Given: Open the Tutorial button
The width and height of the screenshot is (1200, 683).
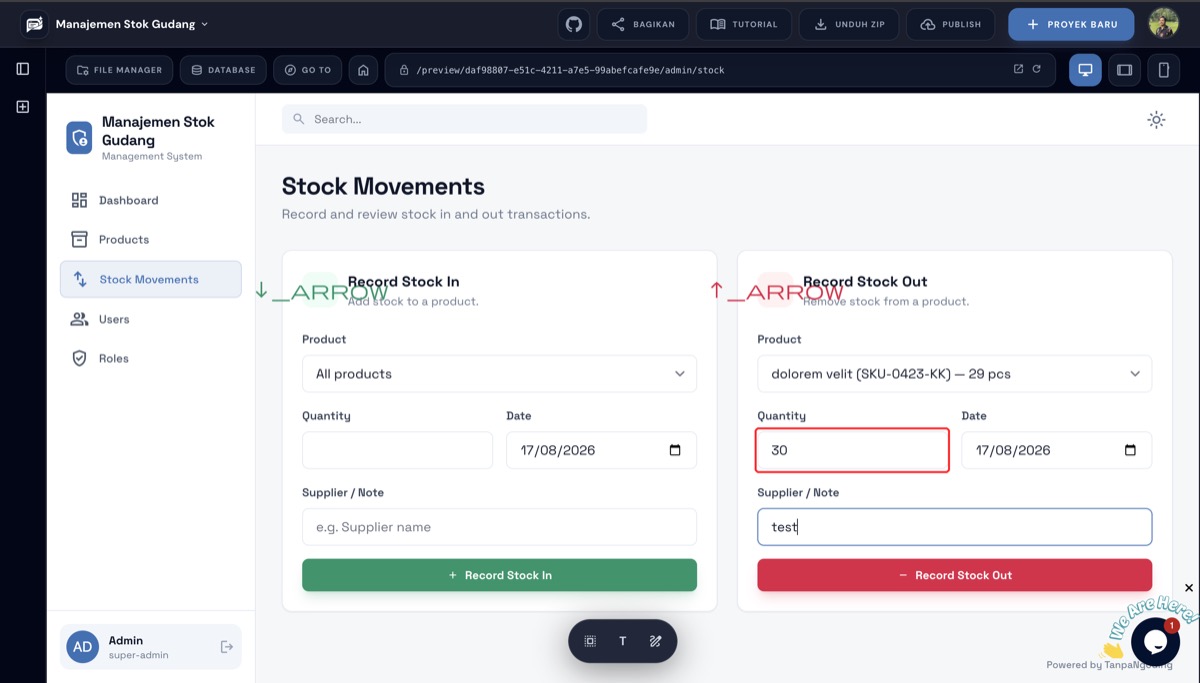Looking at the screenshot, I should [x=744, y=24].
